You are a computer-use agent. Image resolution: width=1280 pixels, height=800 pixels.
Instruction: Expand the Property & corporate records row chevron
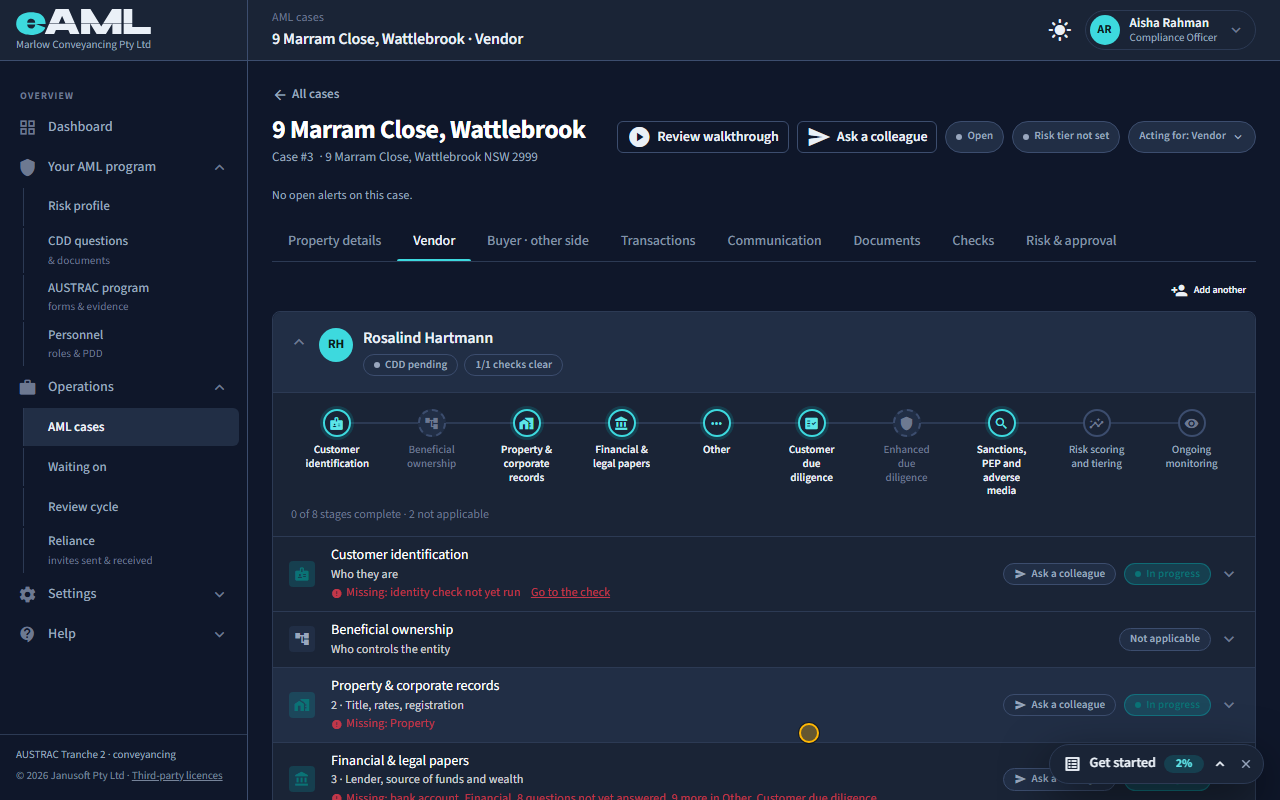coord(1230,705)
